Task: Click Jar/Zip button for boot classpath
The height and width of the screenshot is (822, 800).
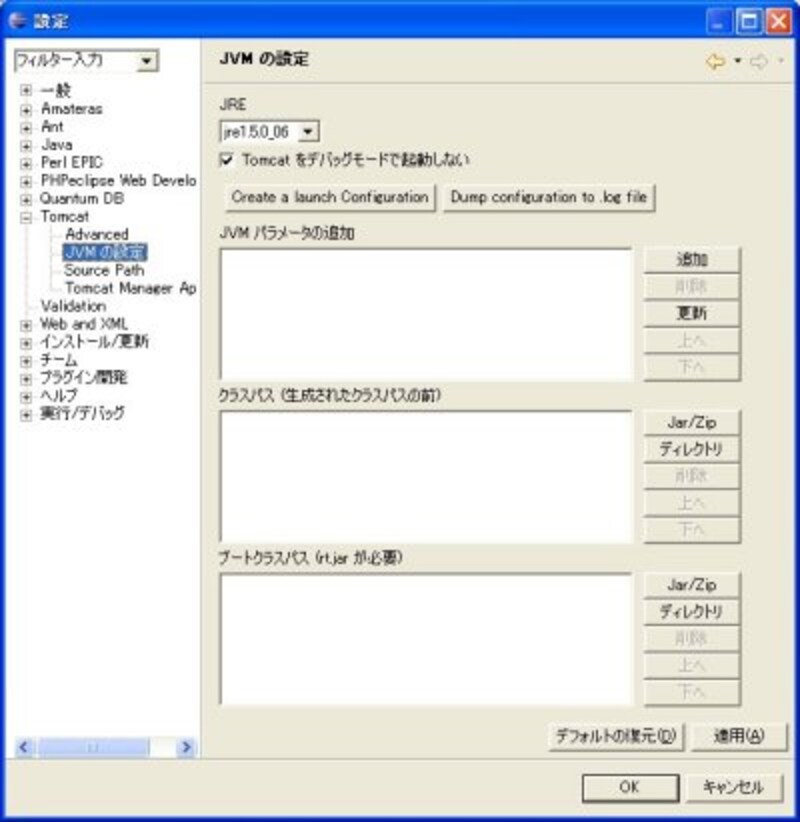Action: point(691,585)
